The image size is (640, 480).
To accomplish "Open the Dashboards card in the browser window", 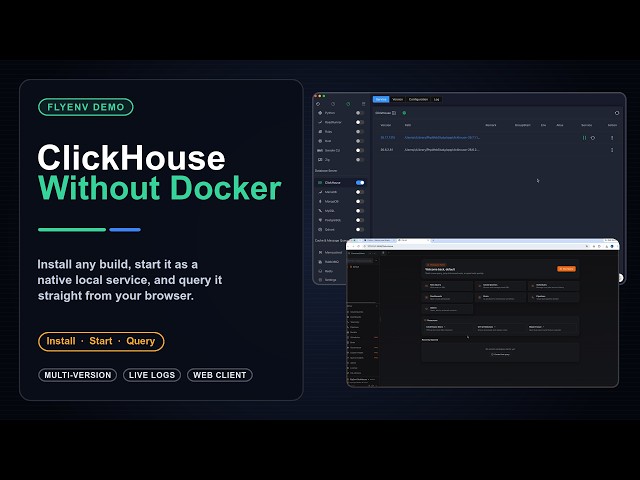I will (447, 297).
